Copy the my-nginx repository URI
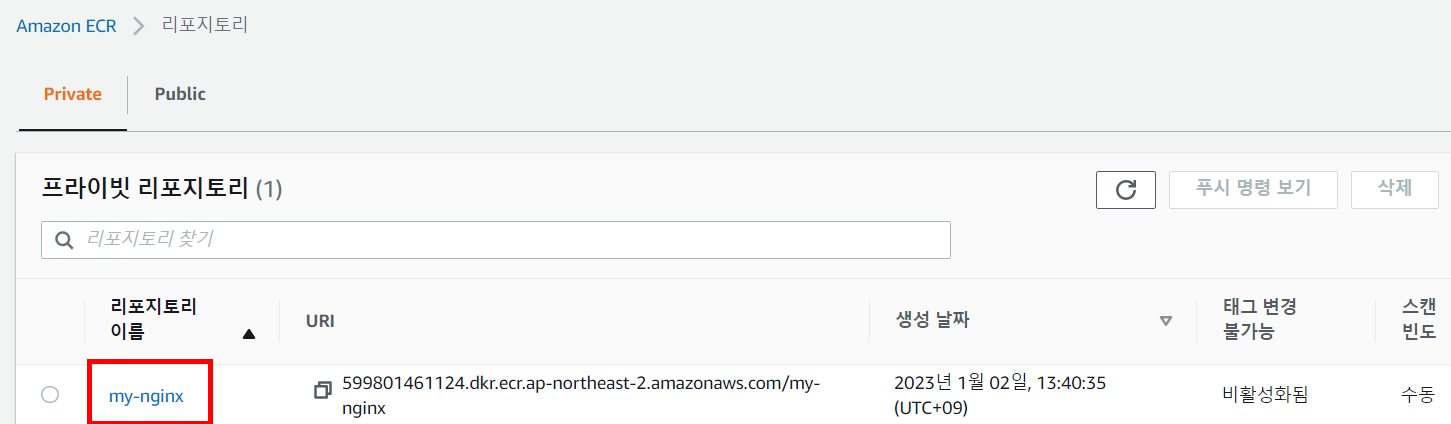This screenshot has width=1451, height=424. (322, 390)
